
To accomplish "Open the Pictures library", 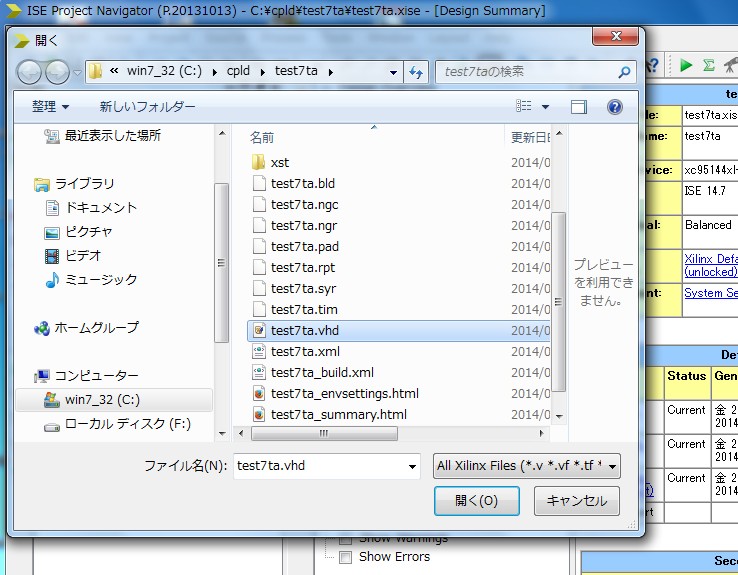I will tap(78, 232).
